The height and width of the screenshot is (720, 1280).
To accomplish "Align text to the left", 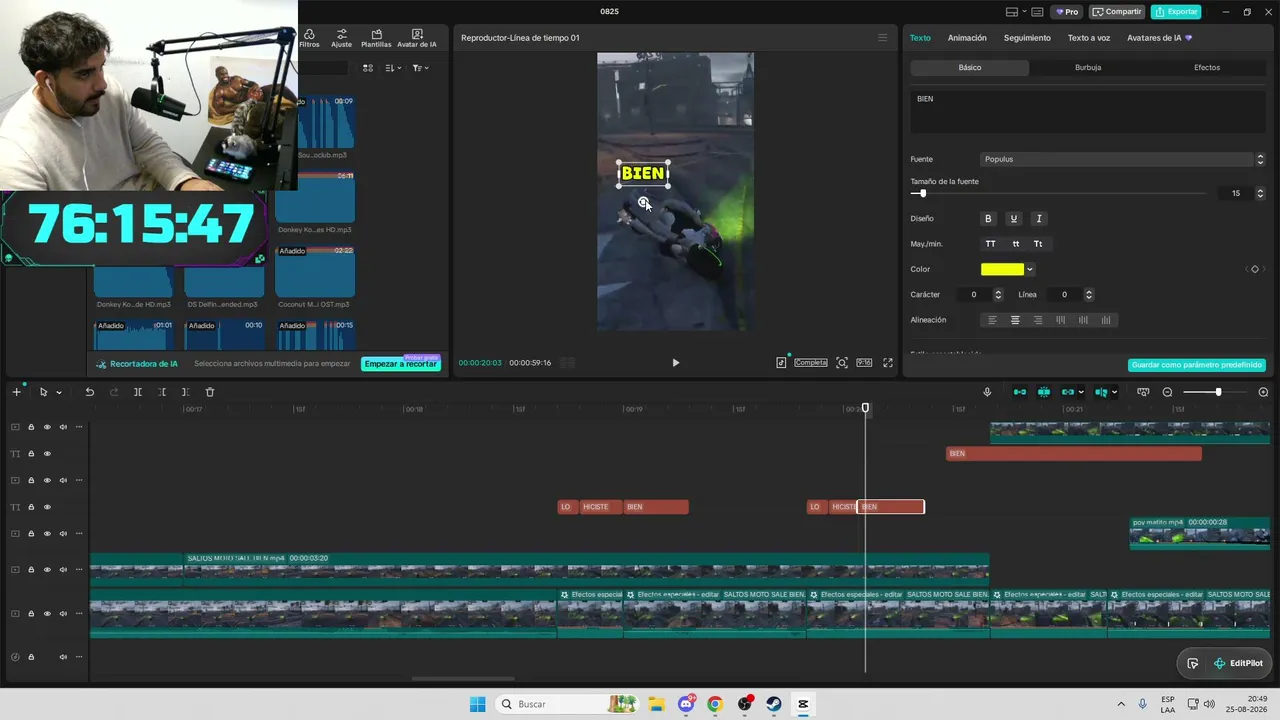I will tap(992, 320).
